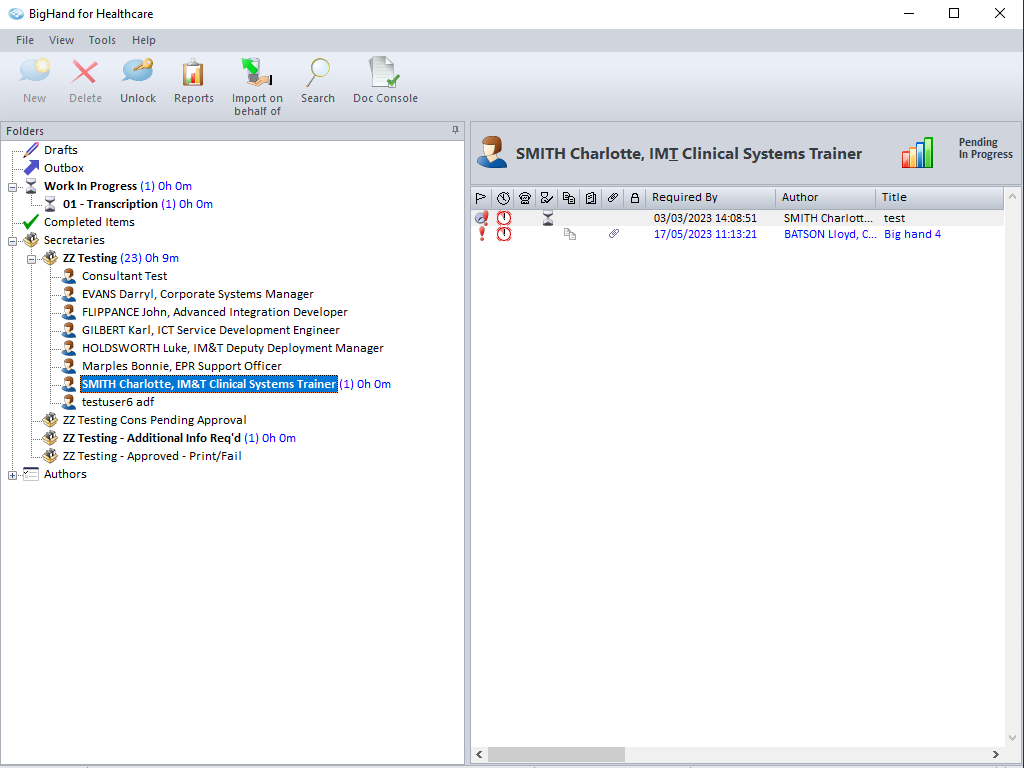Screen dimensions: 1024x768
Task: Click the flag column header icon
Action: pos(481,198)
